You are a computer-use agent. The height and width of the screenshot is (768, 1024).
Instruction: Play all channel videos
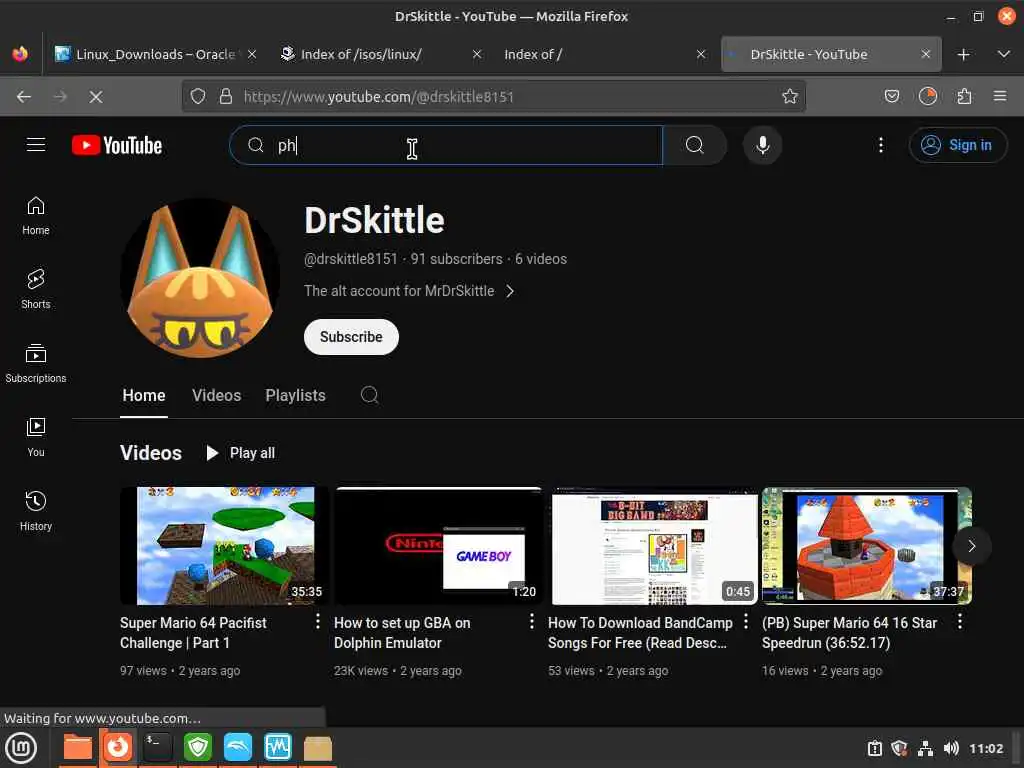tap(240, 453)
